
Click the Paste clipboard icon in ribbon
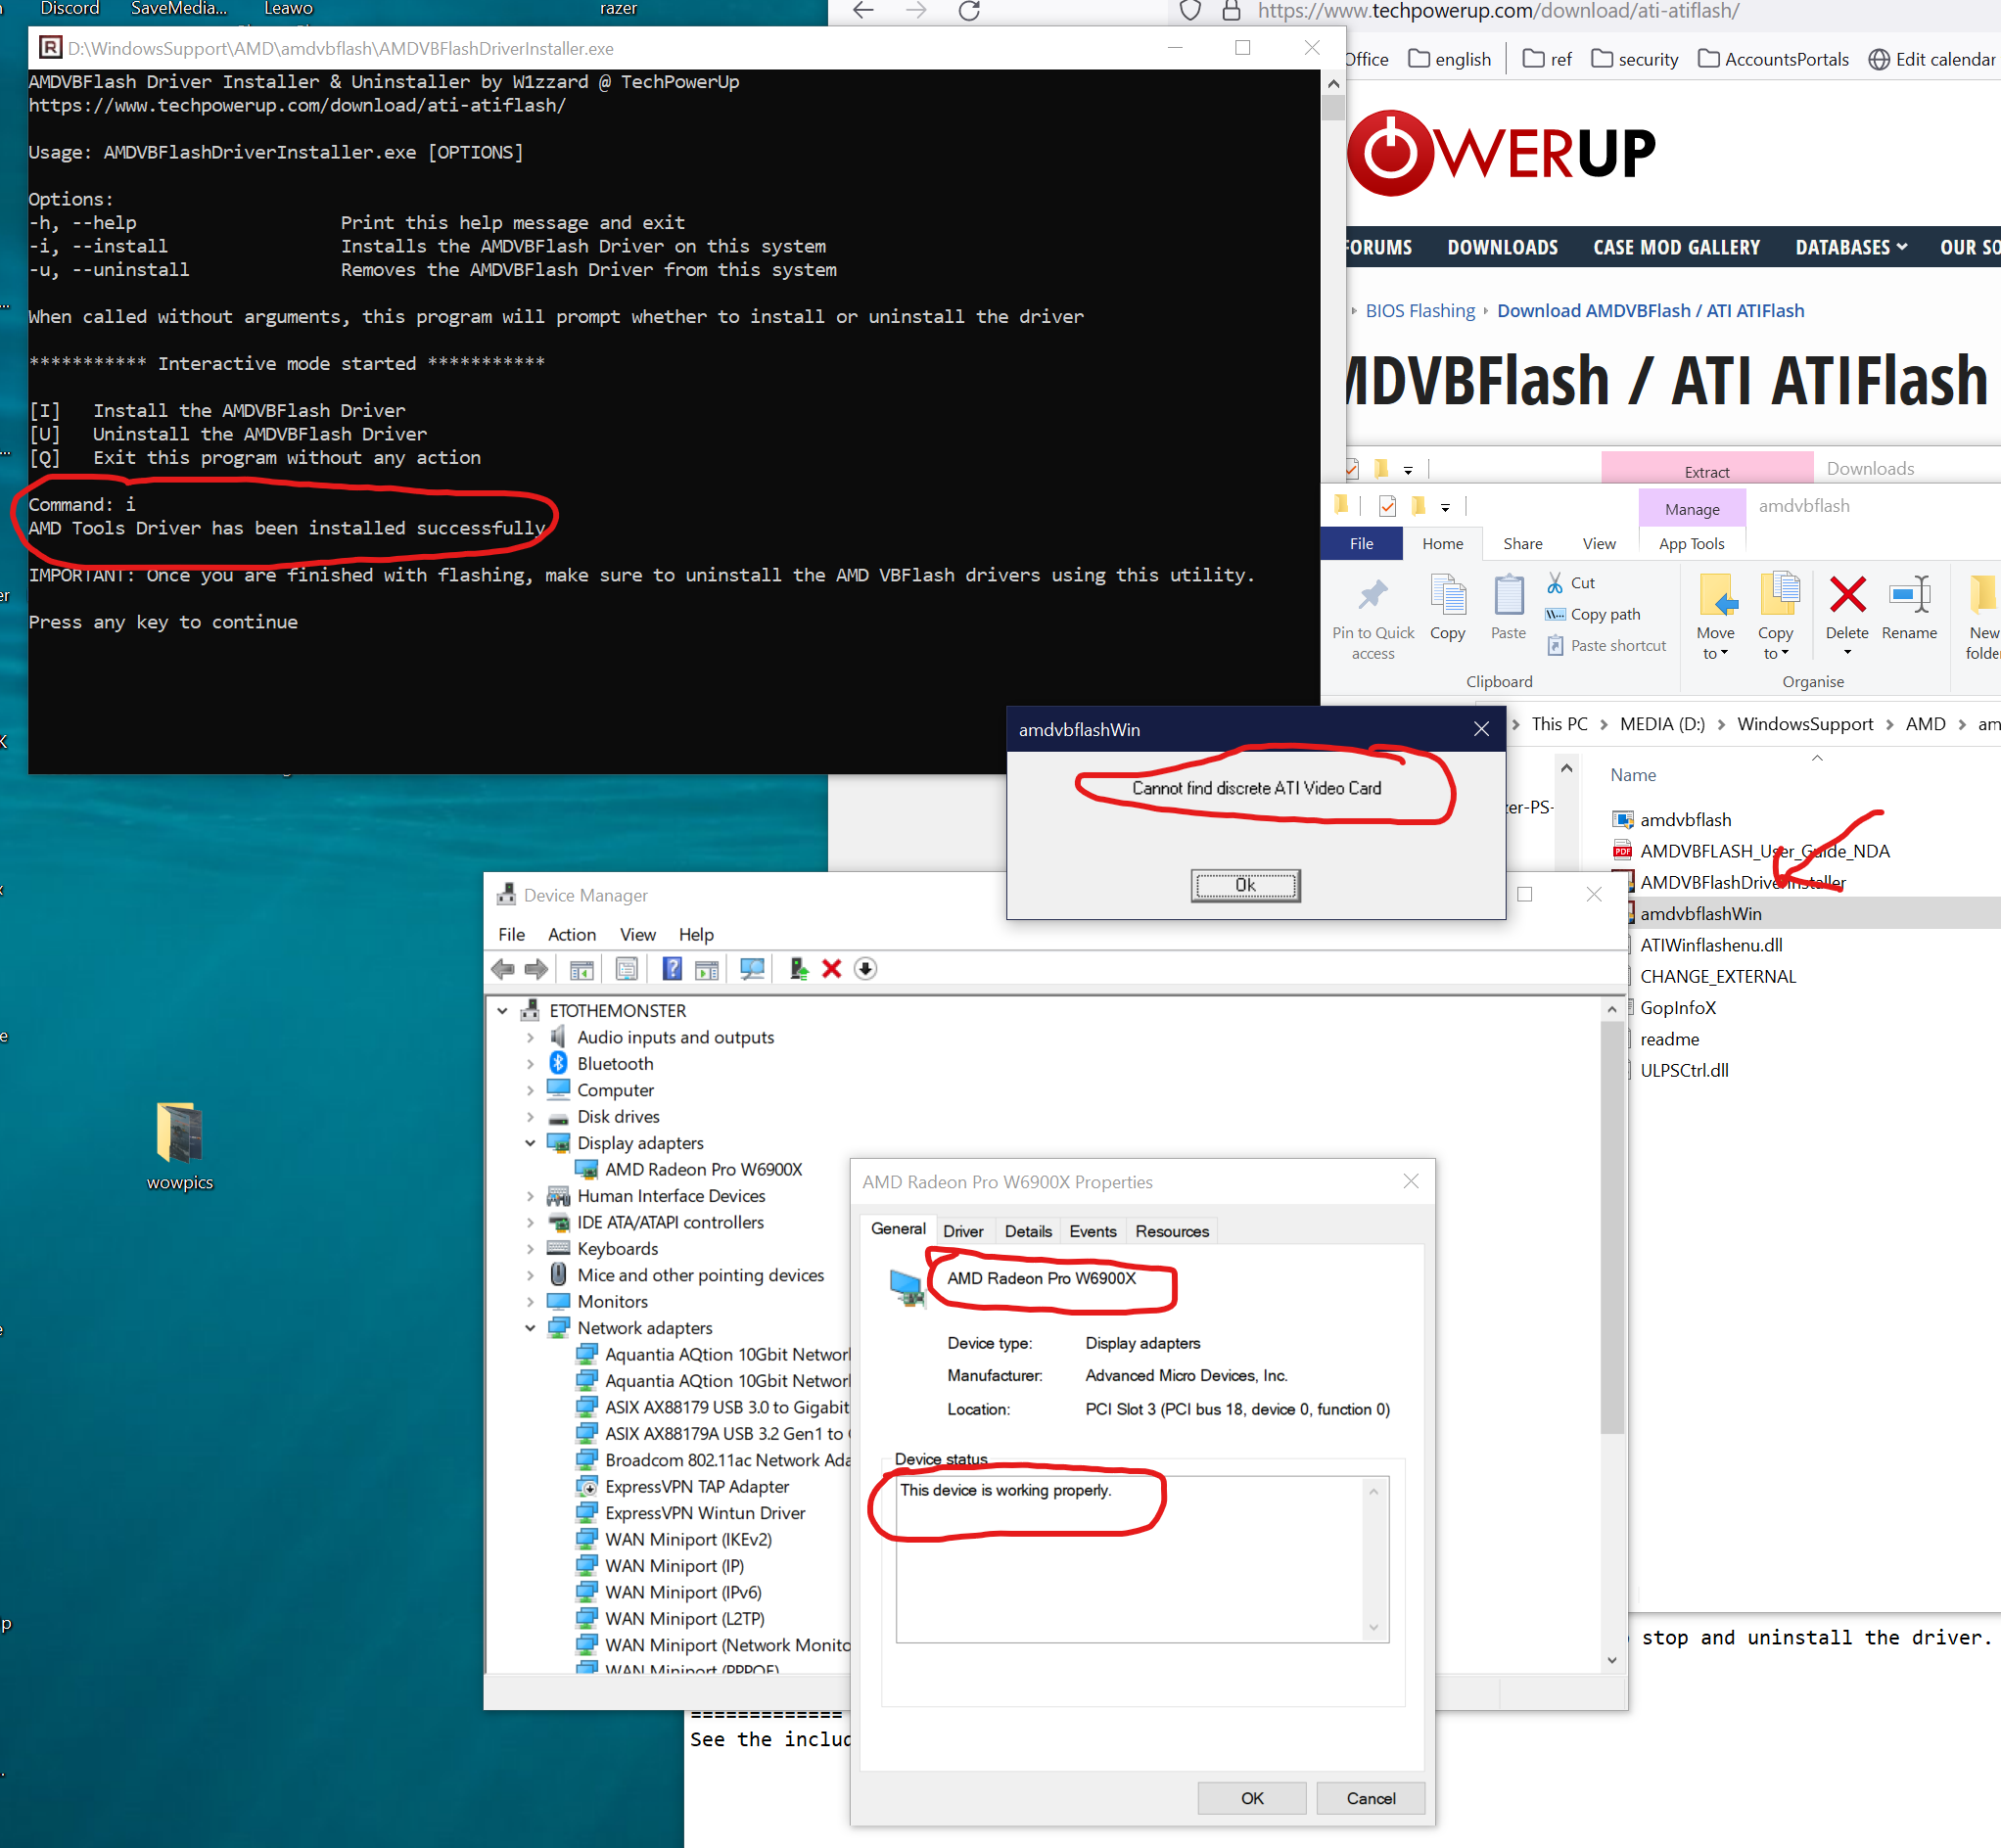[1508, 596]
